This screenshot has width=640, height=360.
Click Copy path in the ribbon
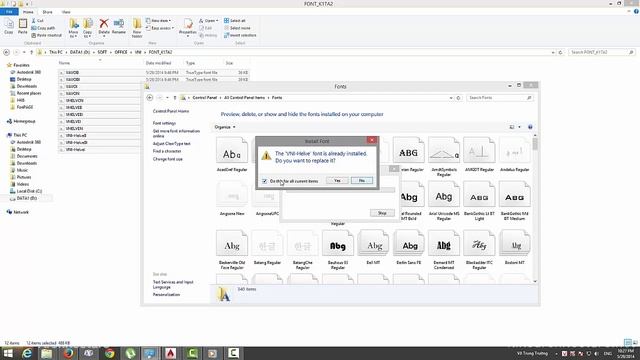[43, 28]
